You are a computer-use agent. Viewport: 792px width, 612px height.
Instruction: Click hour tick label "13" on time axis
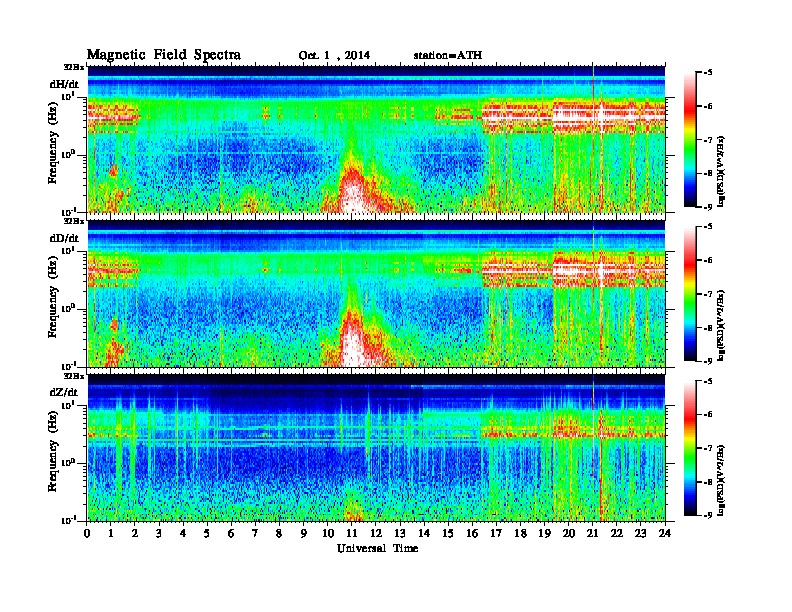(x=400, y=533)
